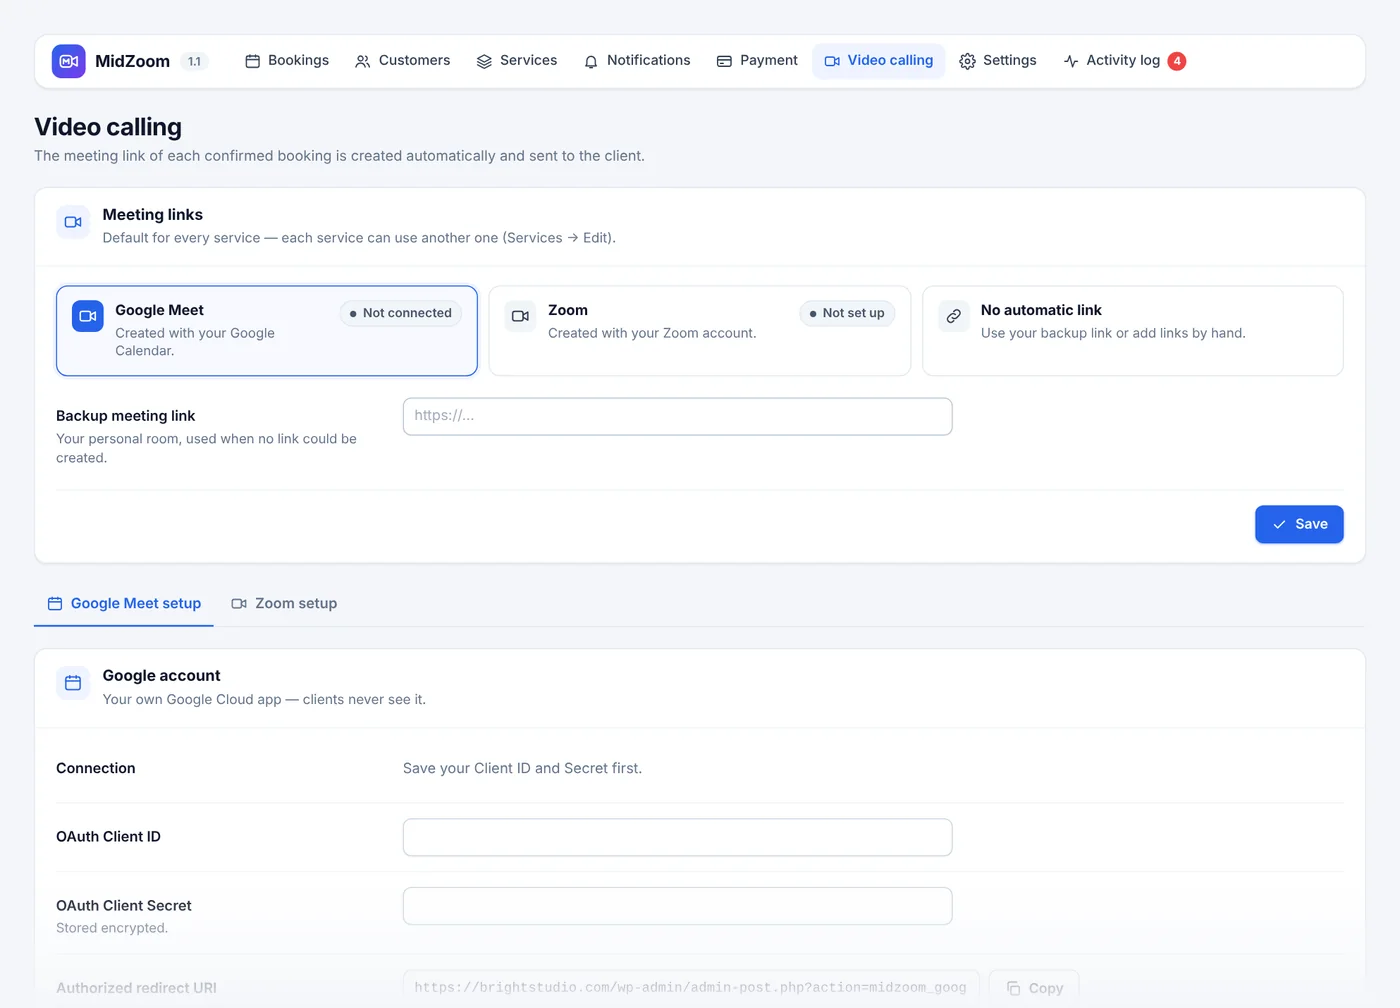
Task: Click the blue Google Meet camera icon
Action: pyautogui.click(x=88, y=316)
